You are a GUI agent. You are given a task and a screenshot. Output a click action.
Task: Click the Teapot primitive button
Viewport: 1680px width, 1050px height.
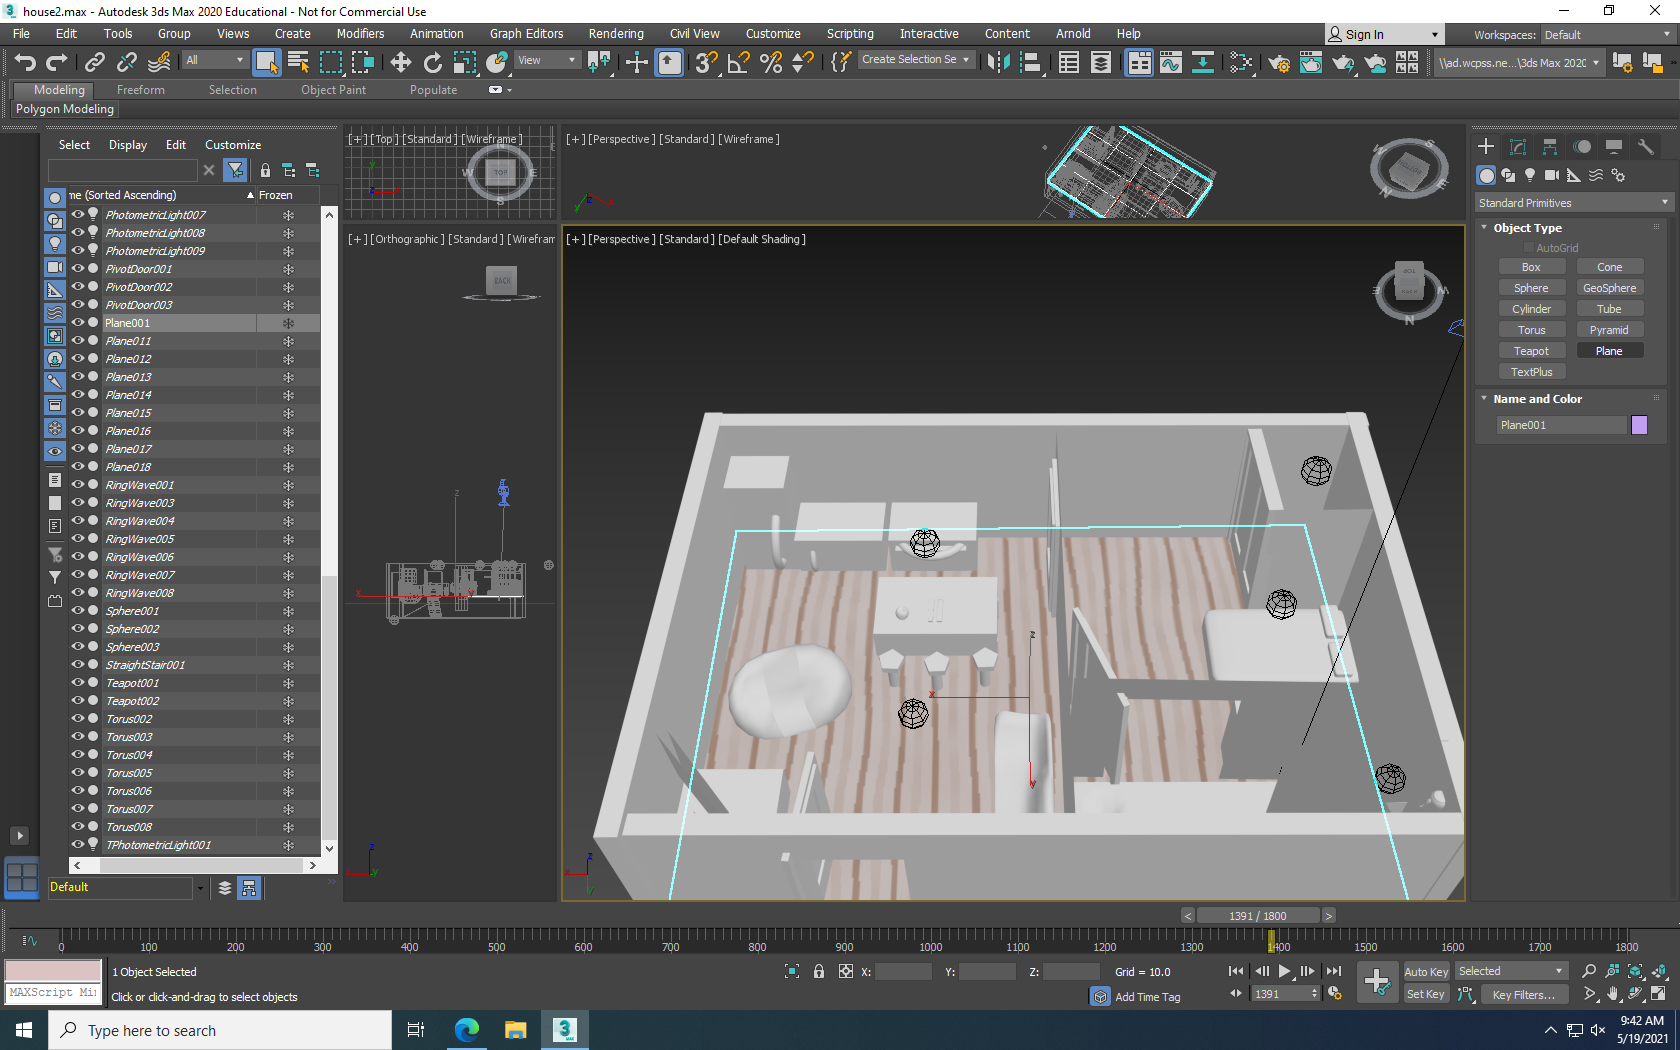pos(1532,350)
